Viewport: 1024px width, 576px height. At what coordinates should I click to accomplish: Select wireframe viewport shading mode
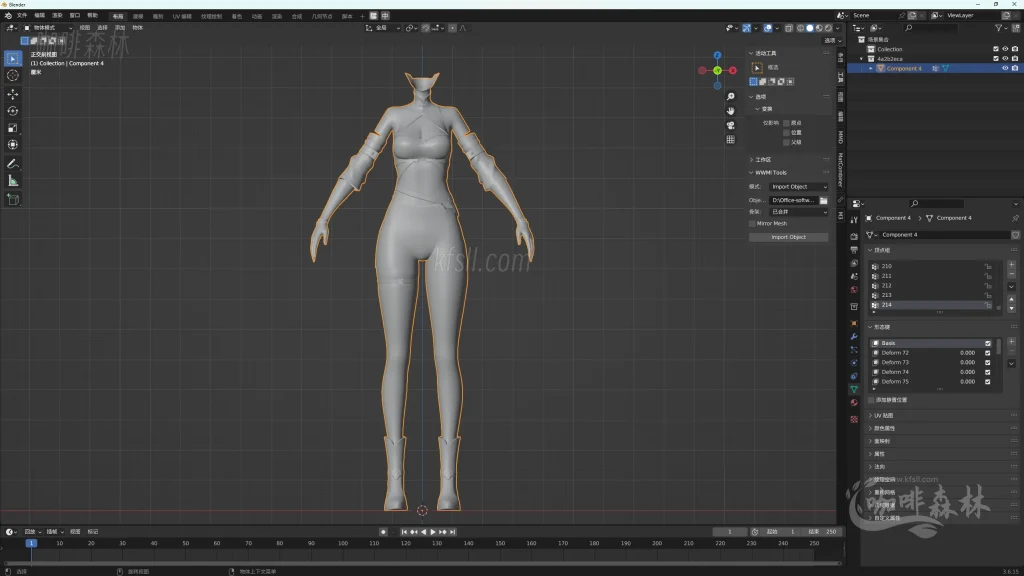point(801,28)
